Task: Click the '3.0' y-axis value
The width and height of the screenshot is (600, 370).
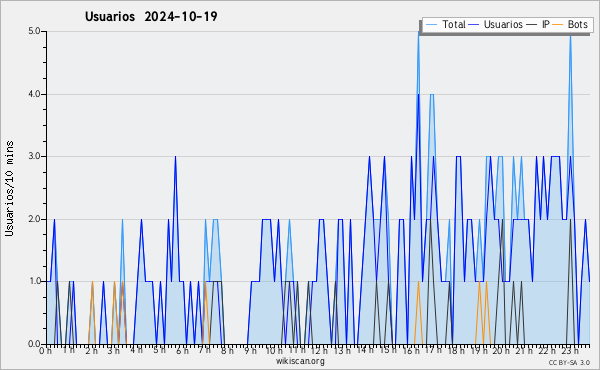Action: coord(34,156)
